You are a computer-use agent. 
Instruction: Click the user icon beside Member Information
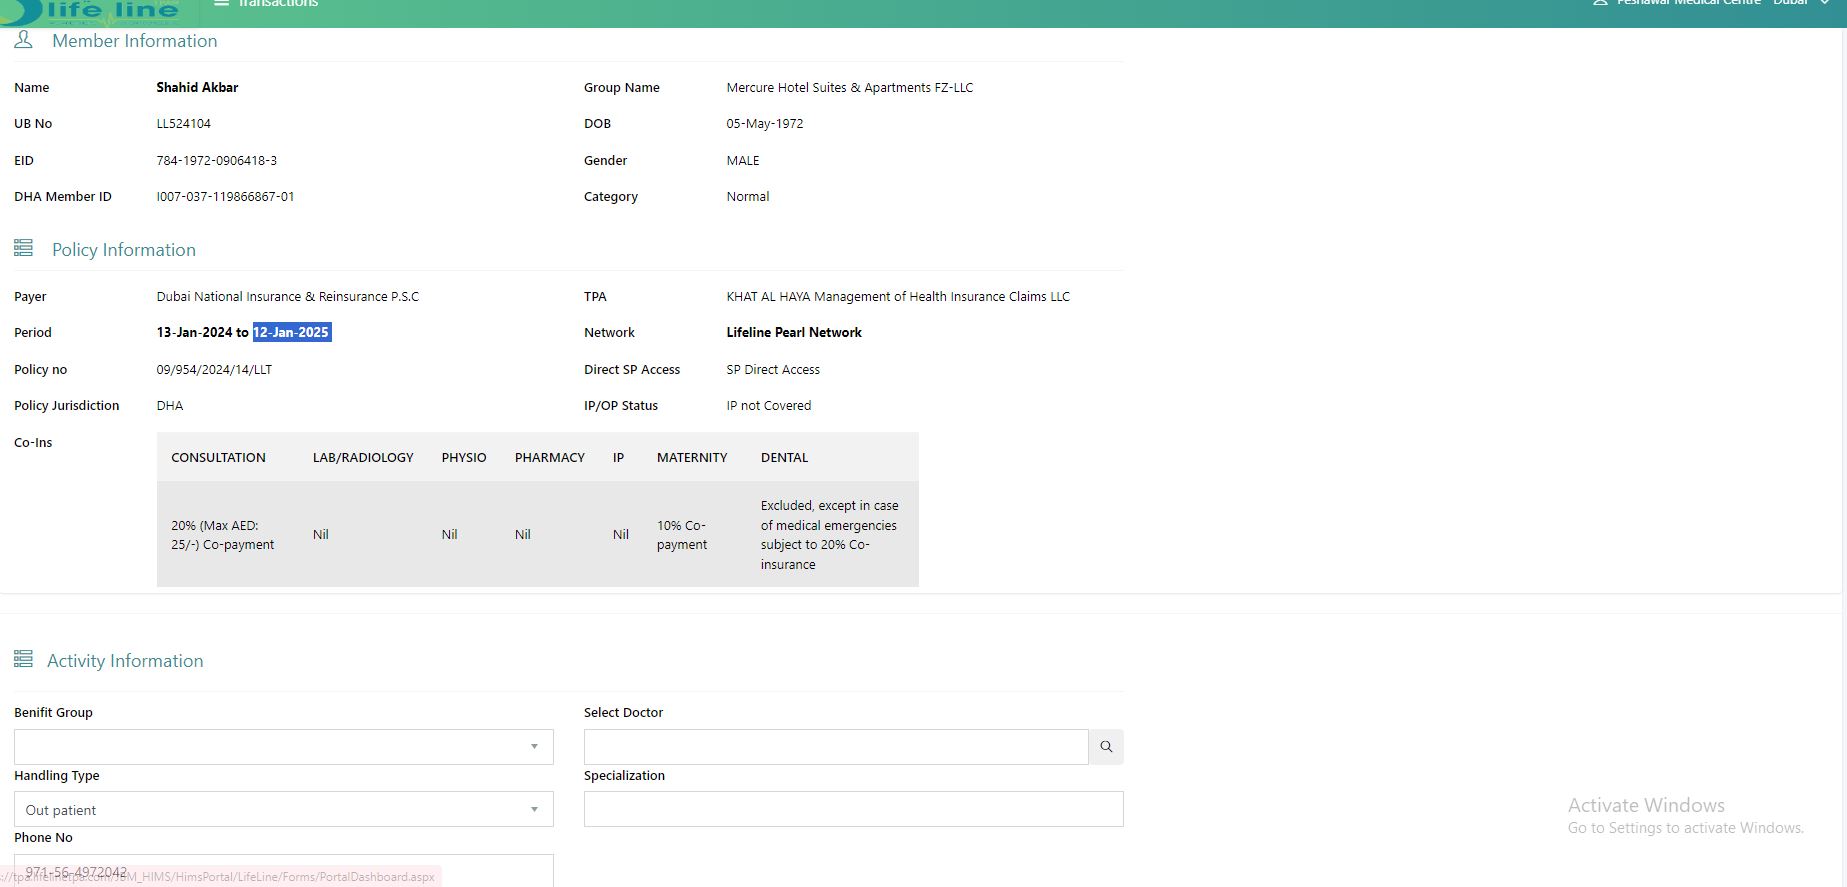coord(24,40)
